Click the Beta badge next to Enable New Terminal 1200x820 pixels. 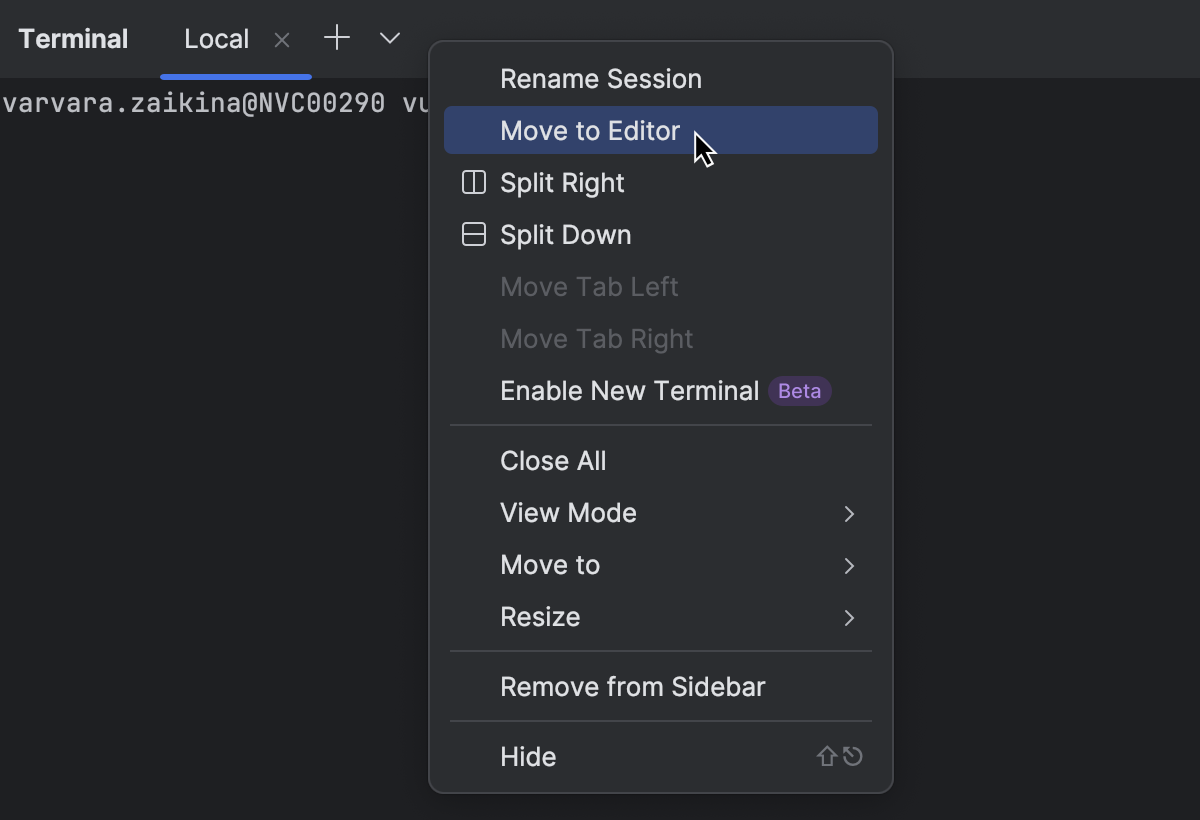(x=799, y=391)
